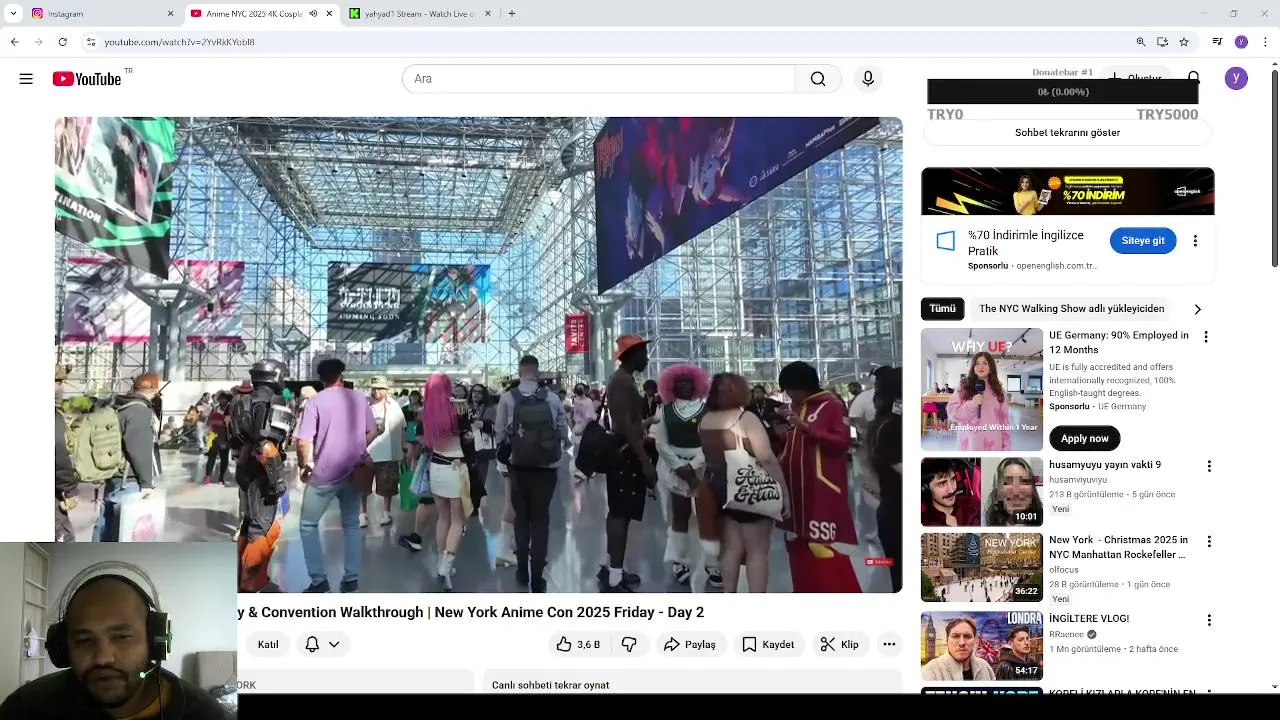Visit advertiser site with Siteye git
This screenshot has width=1280, height=720.
tap(1142, 241)
